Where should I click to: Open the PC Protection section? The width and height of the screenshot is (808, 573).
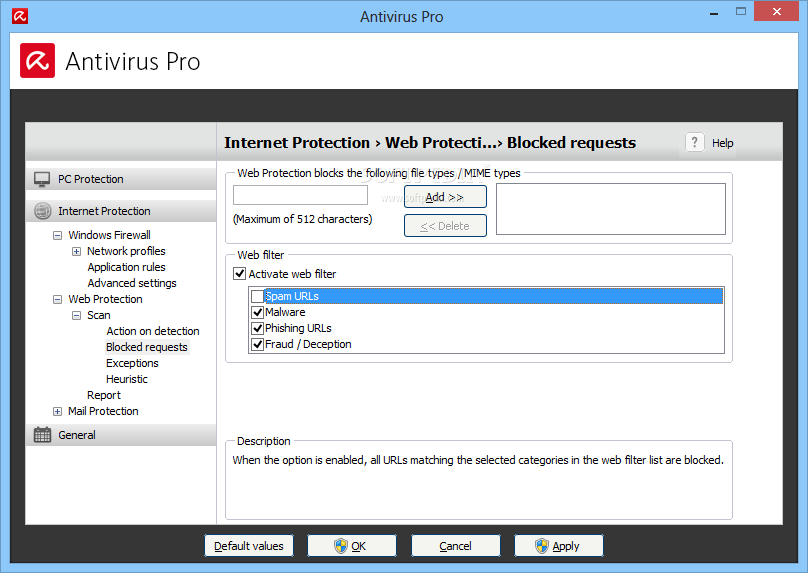click(x=121, y=179)
